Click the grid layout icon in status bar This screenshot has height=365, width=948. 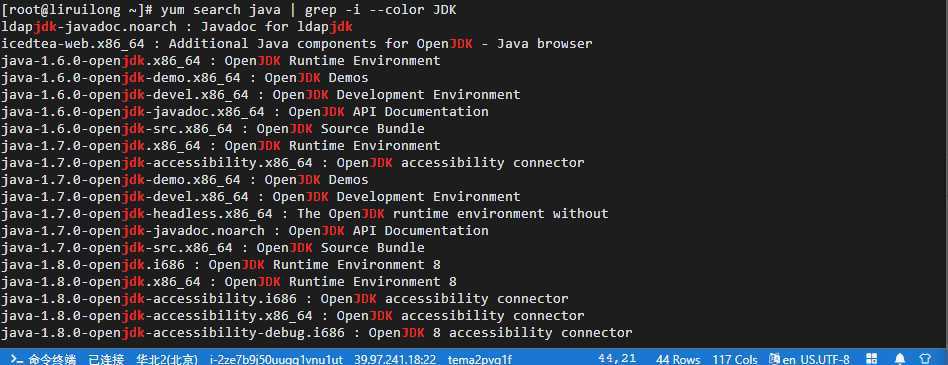pos(872,360)
